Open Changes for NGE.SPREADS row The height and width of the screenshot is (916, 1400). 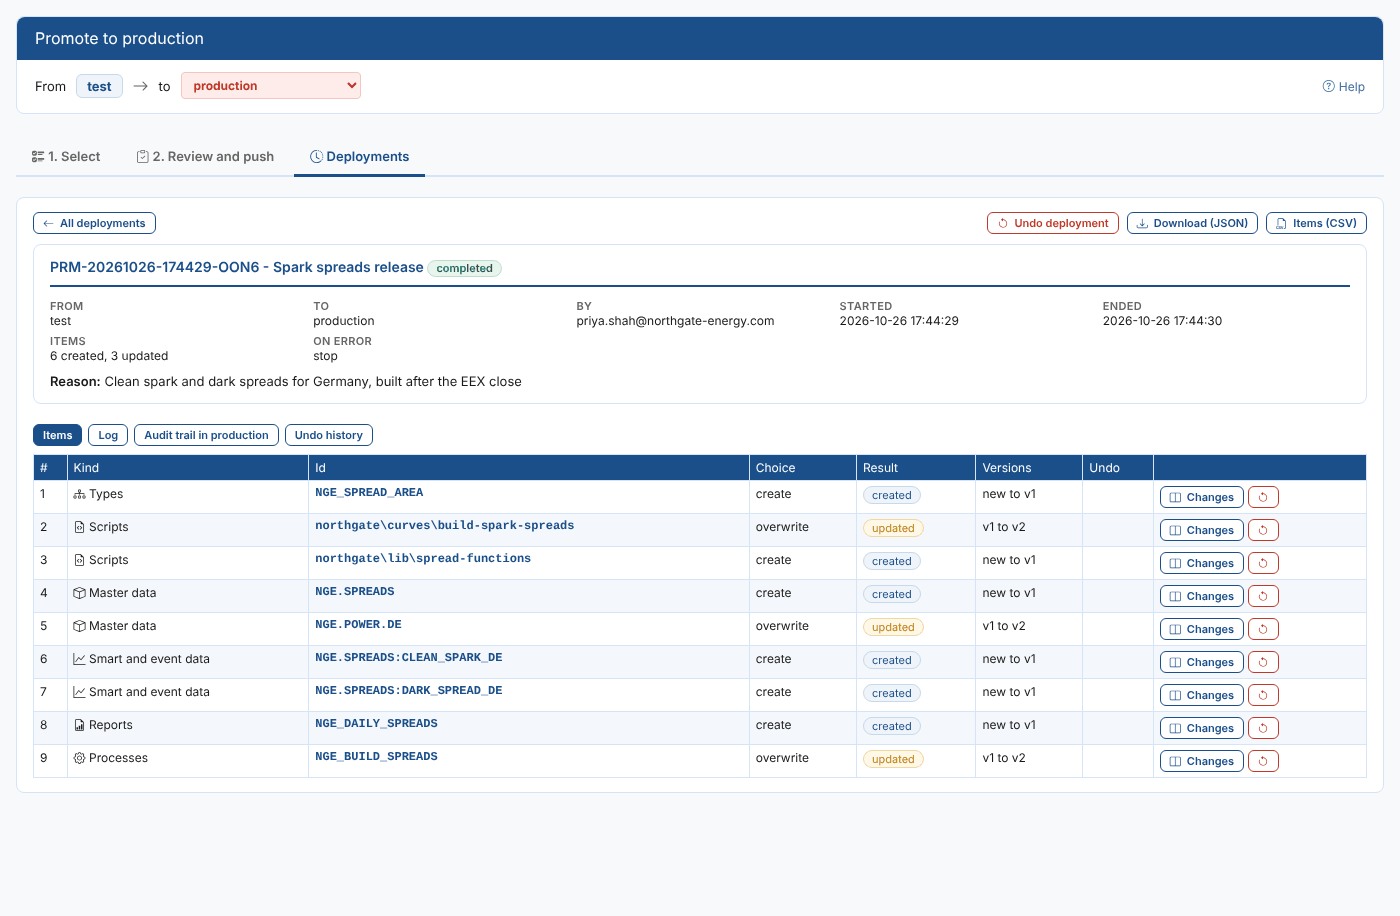click(x=1202, y=596)
